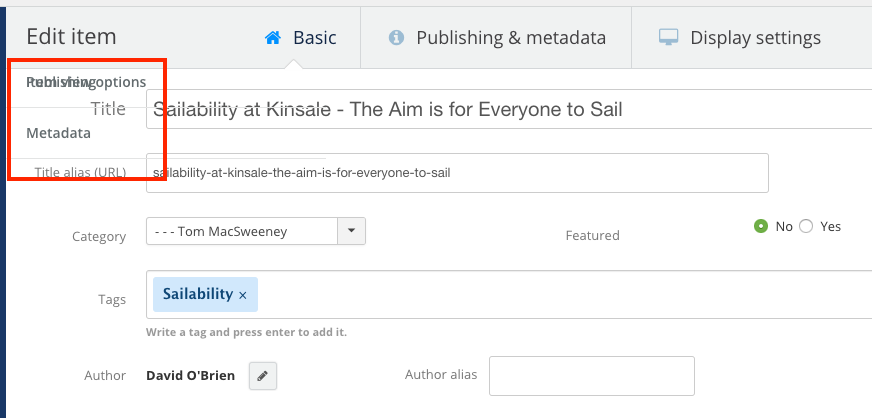872x418 pixels.
Task: Open the Category dropdown arrow
Action: 351,231
